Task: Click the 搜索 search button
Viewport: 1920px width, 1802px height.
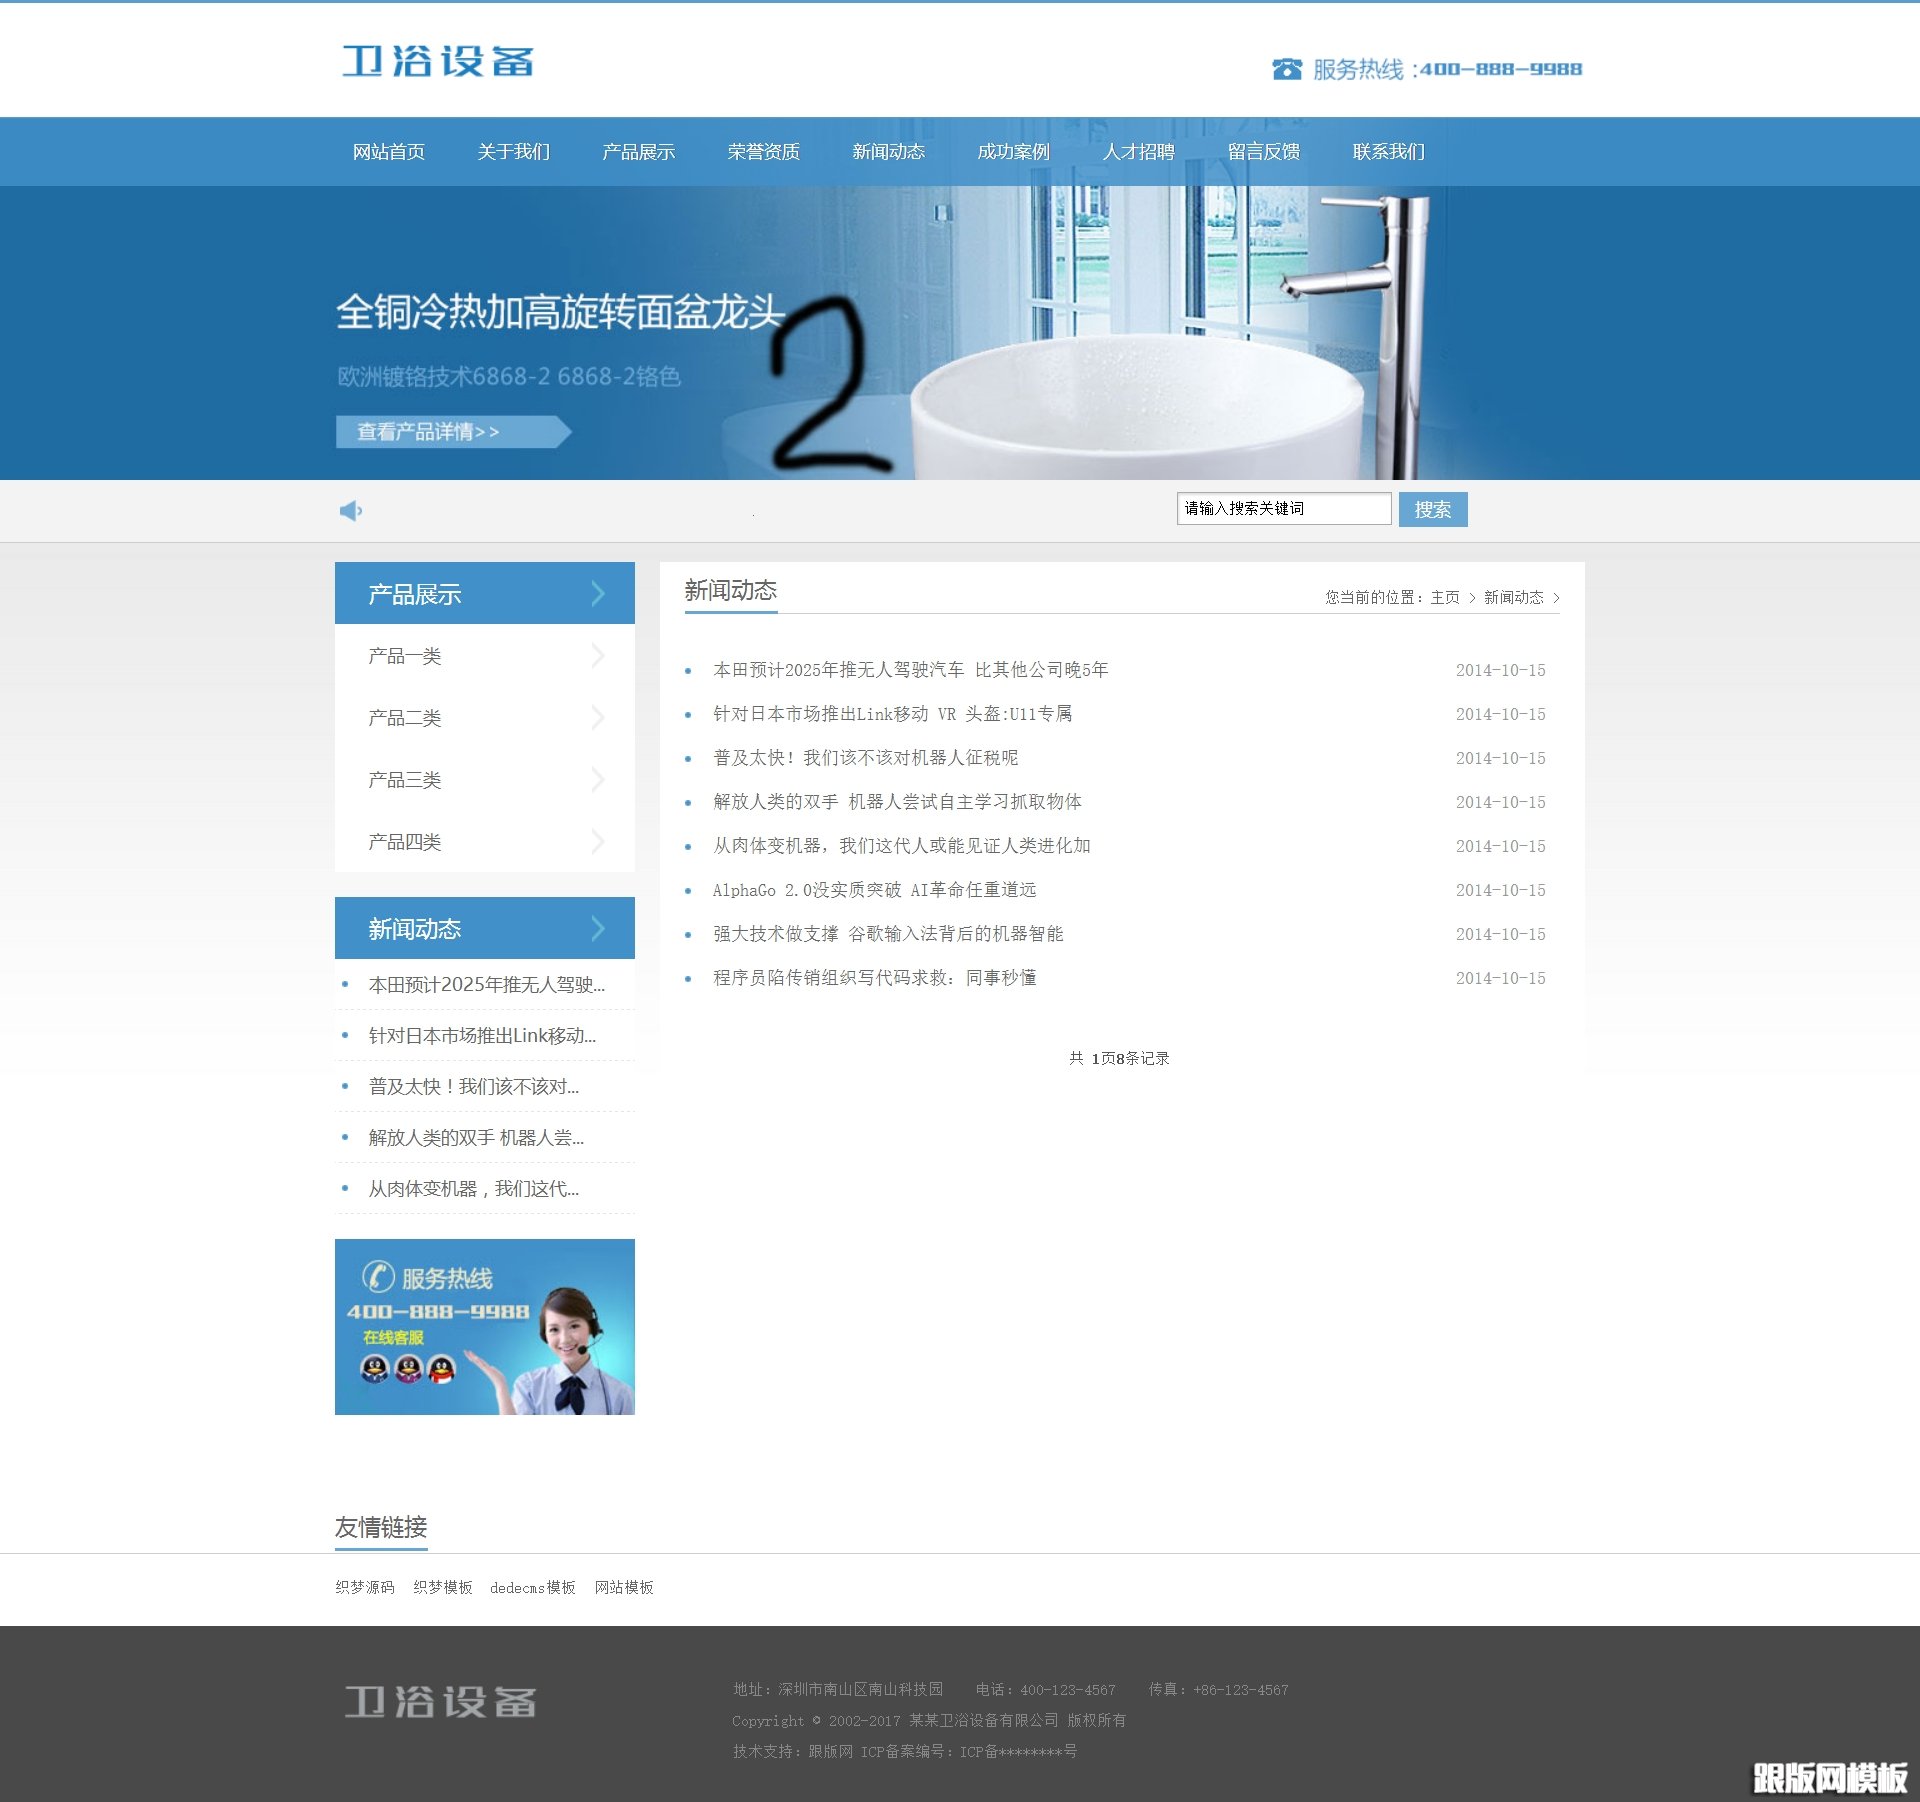Action: click(1433, 508)
